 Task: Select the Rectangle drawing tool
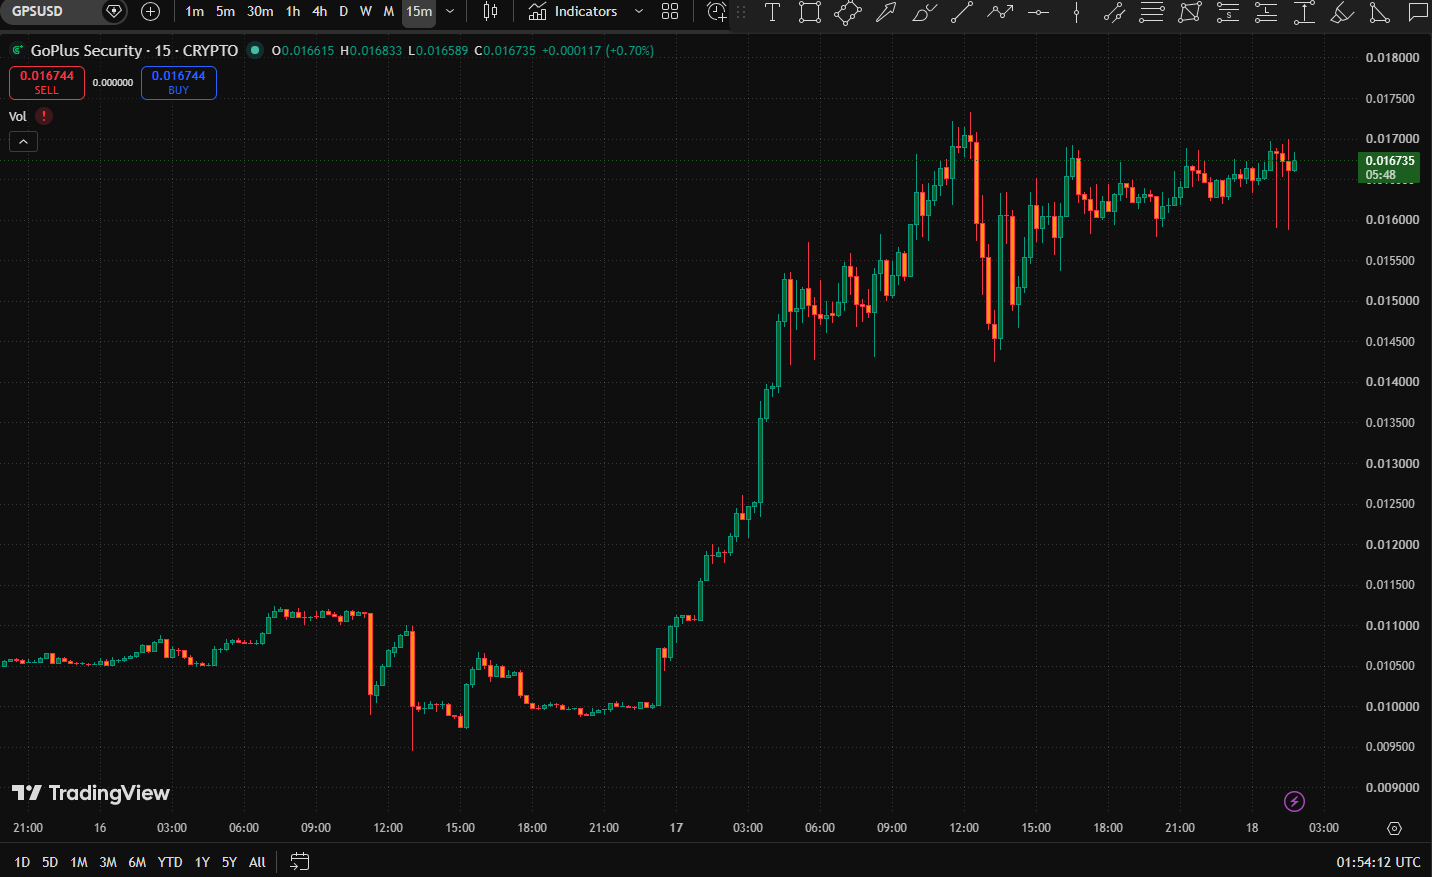coord(810,12)
